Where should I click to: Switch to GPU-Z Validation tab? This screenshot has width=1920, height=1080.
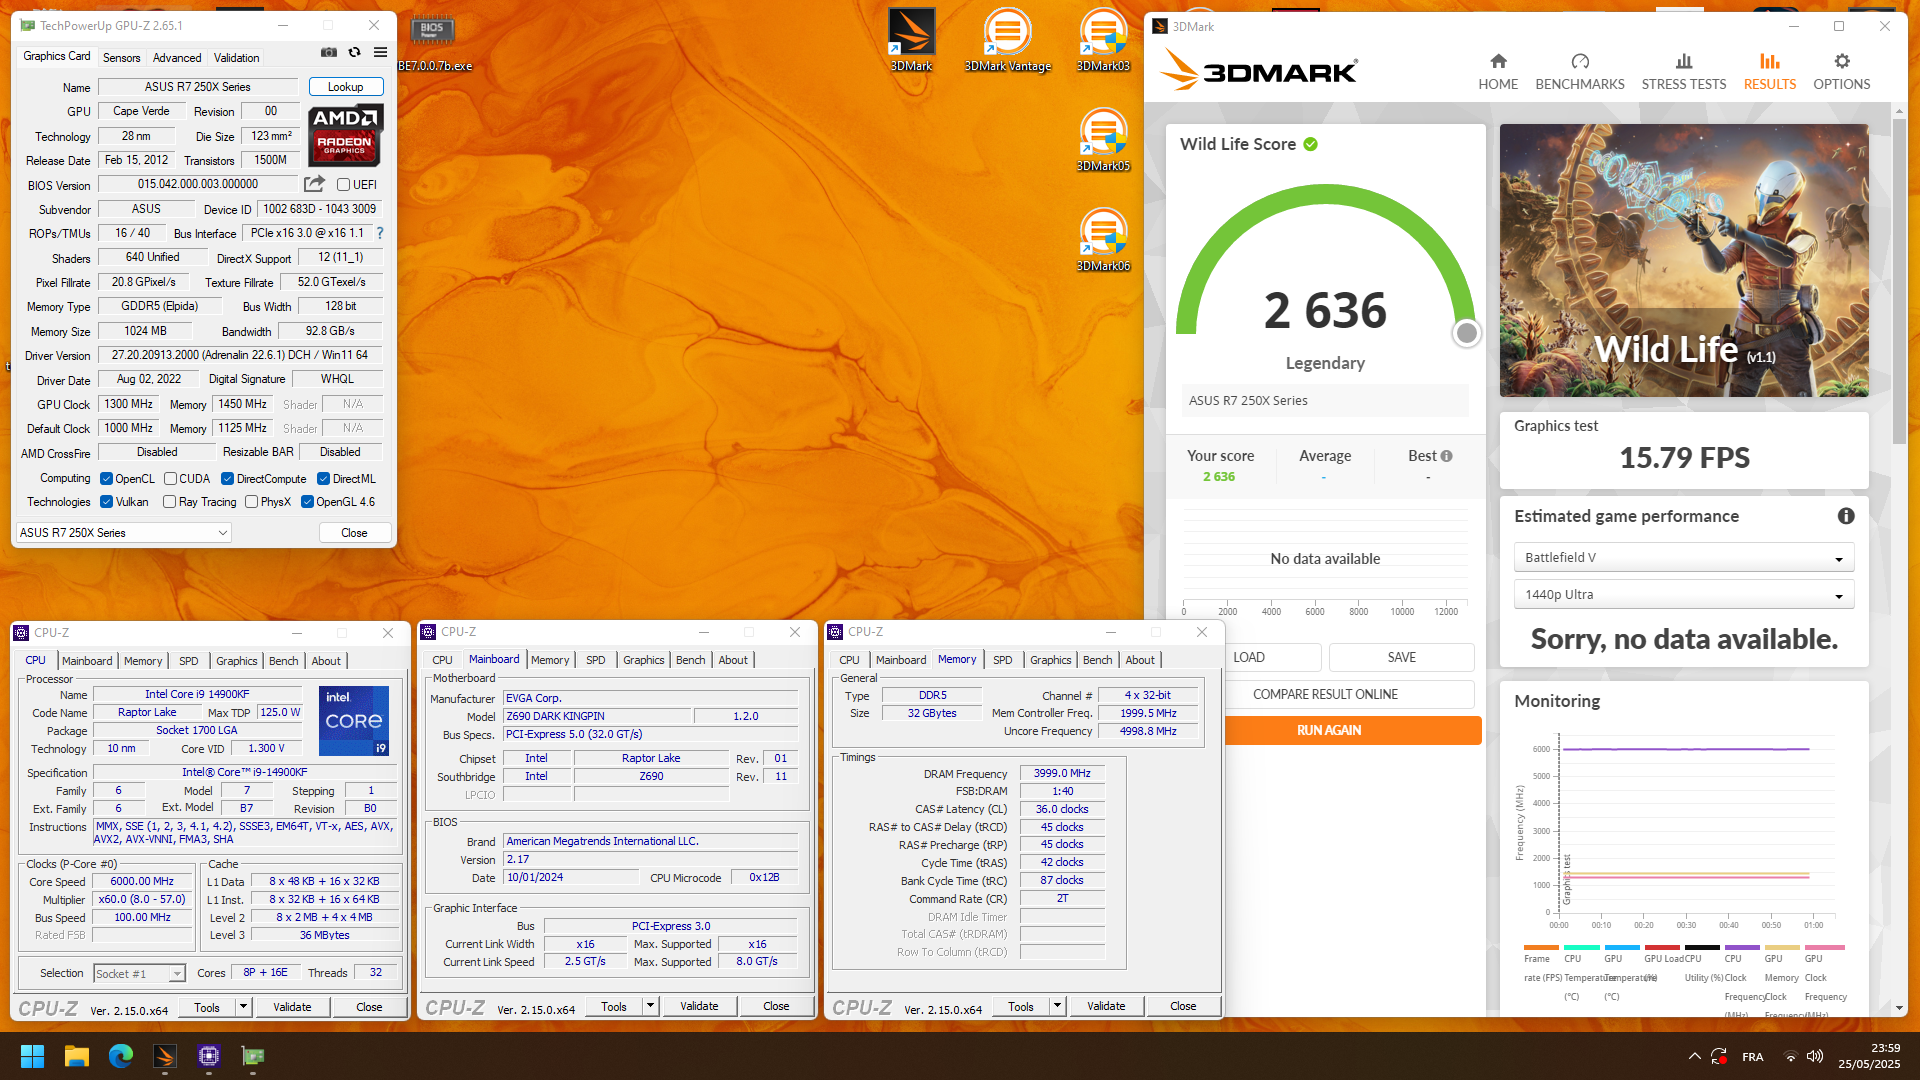click(237, 58)
